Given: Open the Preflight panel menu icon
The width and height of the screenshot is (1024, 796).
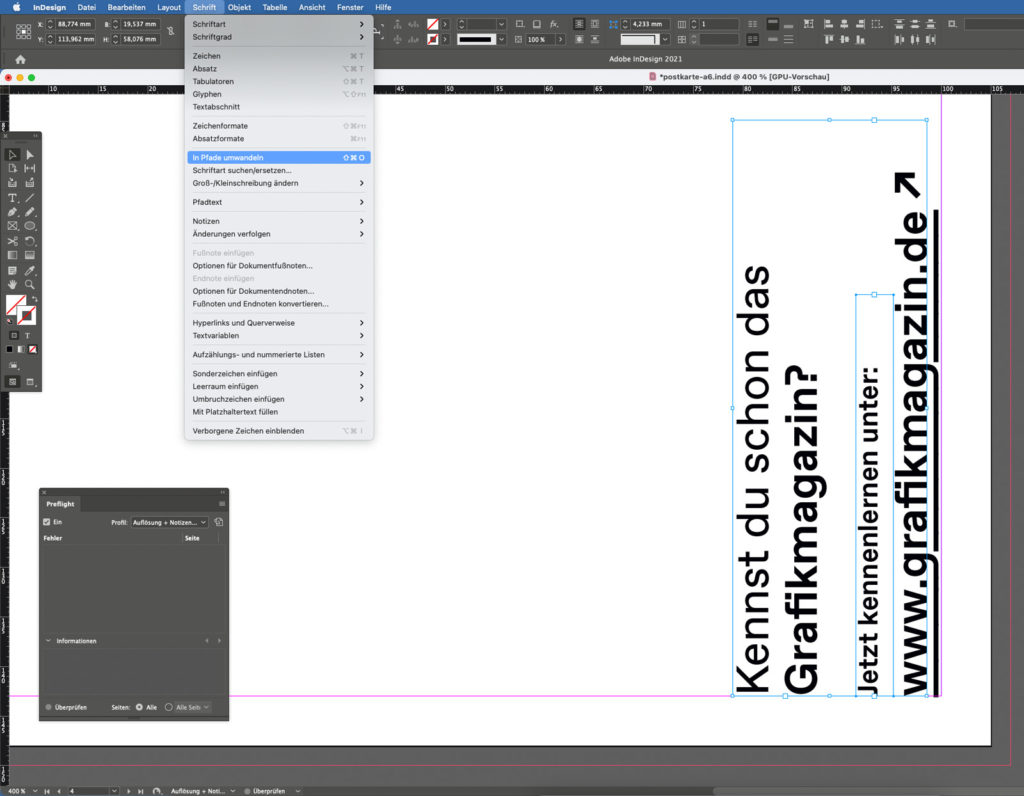Looking at the screenshot, I should click(222, 504).
